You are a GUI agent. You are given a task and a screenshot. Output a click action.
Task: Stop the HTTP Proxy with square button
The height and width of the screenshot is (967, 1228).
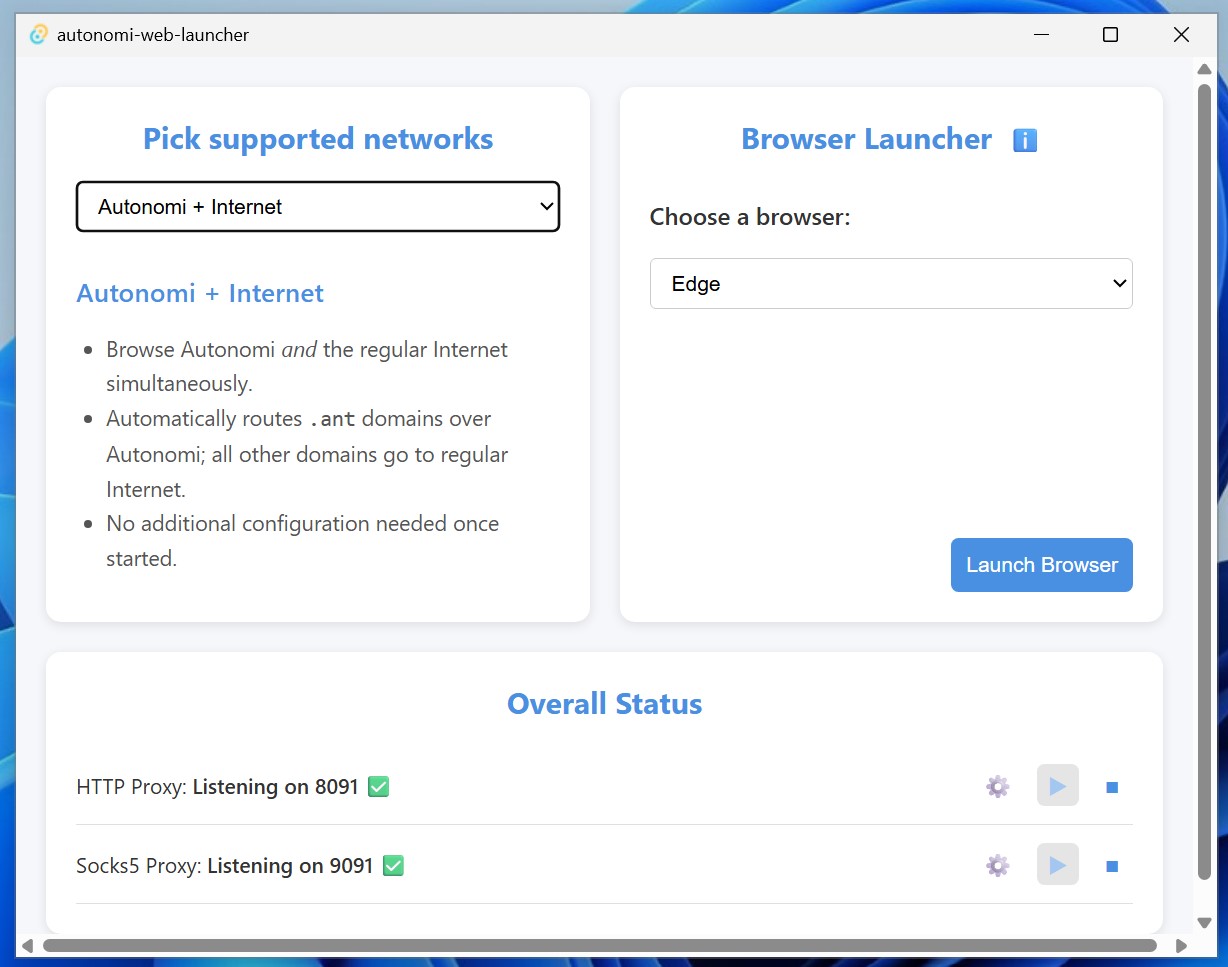coord(1112,787)
